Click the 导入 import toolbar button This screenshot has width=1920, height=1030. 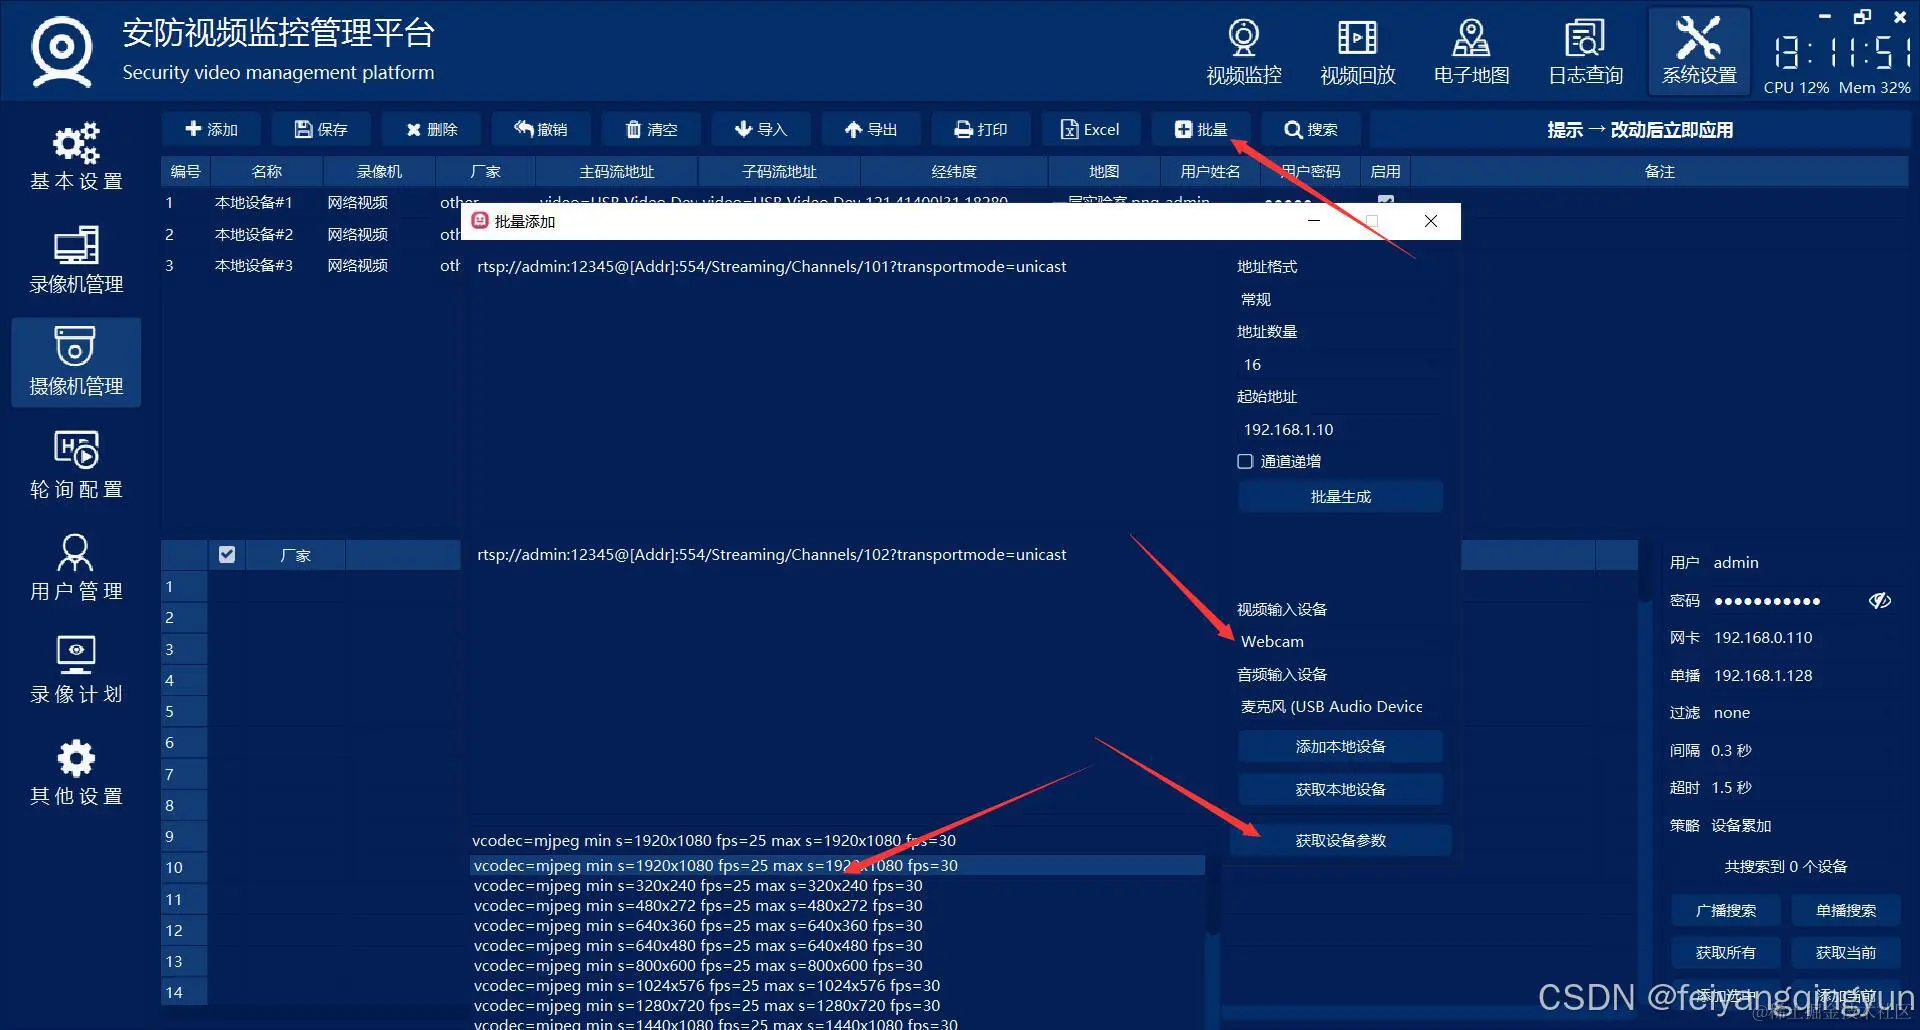761,129
